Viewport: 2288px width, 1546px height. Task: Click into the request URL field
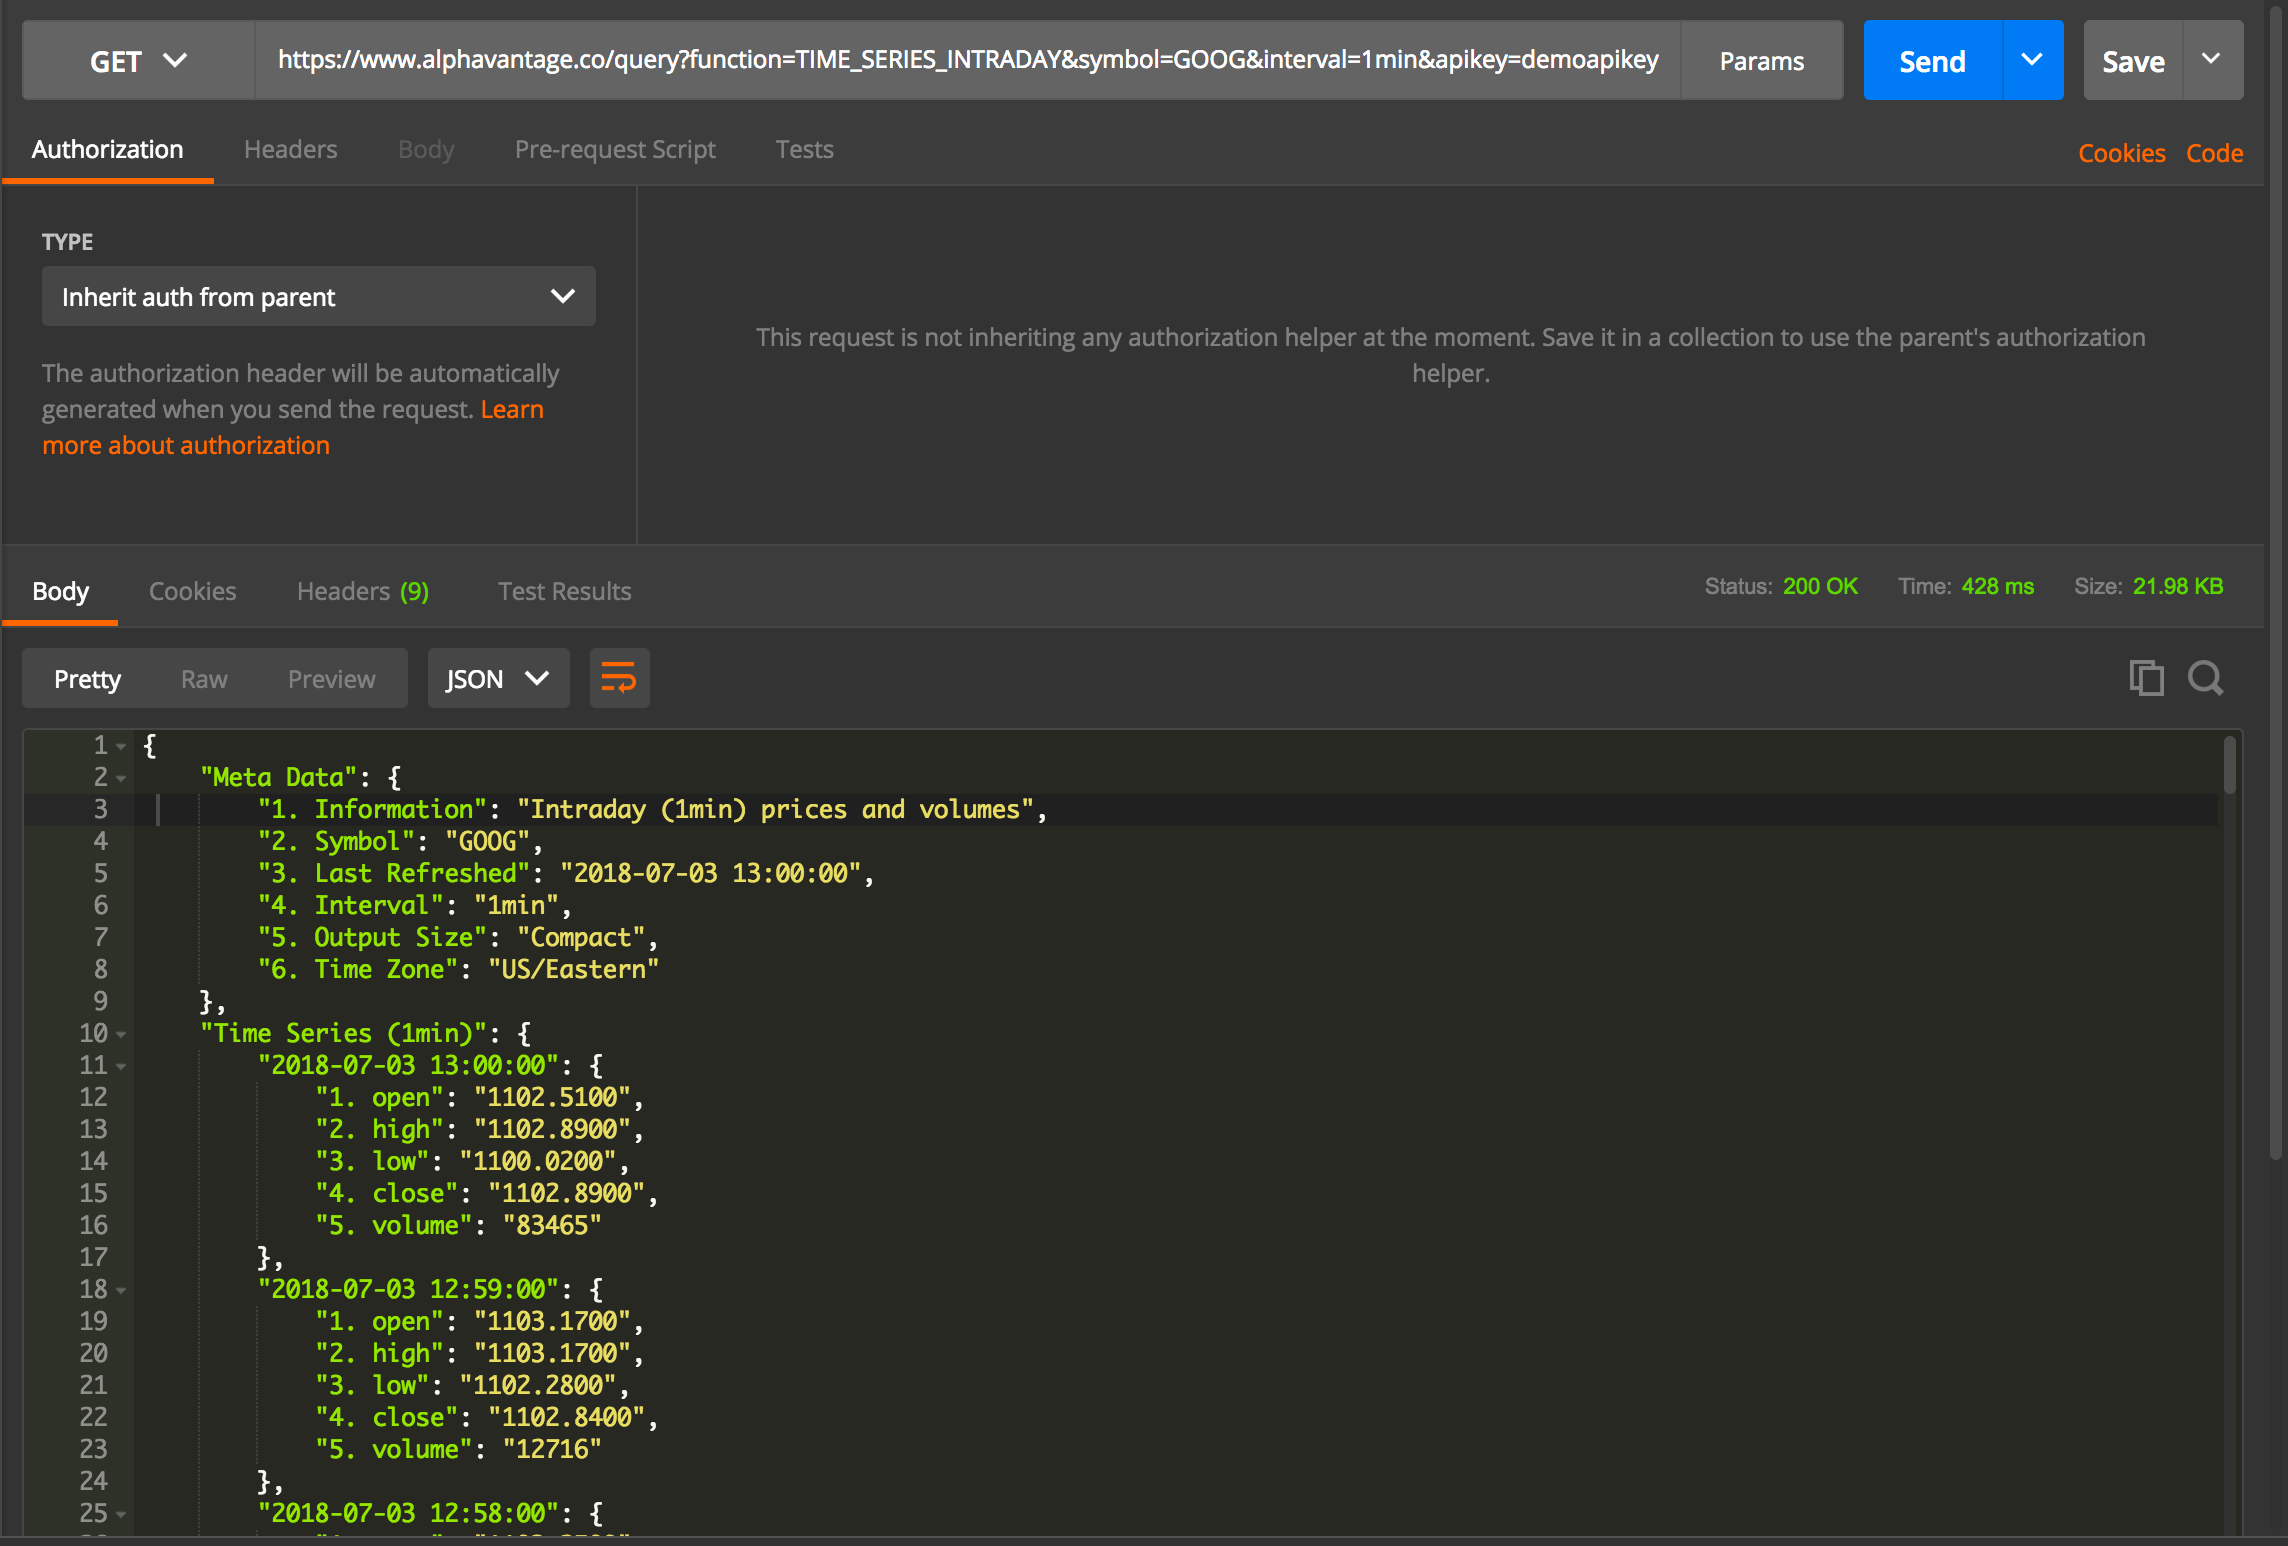pyautogui.click(x=966, y=60)
